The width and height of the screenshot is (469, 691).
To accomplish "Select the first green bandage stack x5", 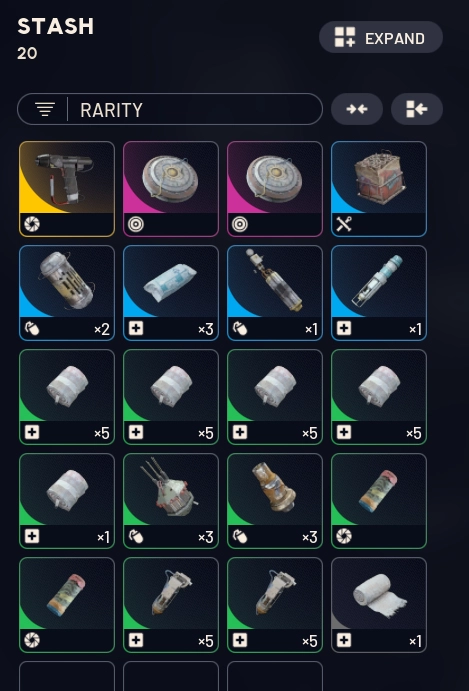I will (67, 397).
